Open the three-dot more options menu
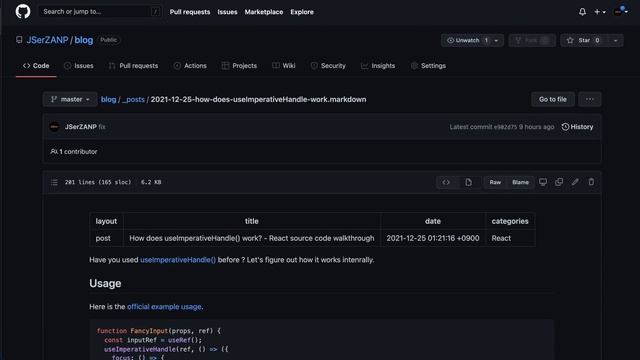This screenshot has height=360, width=640. tap(590, 99)
